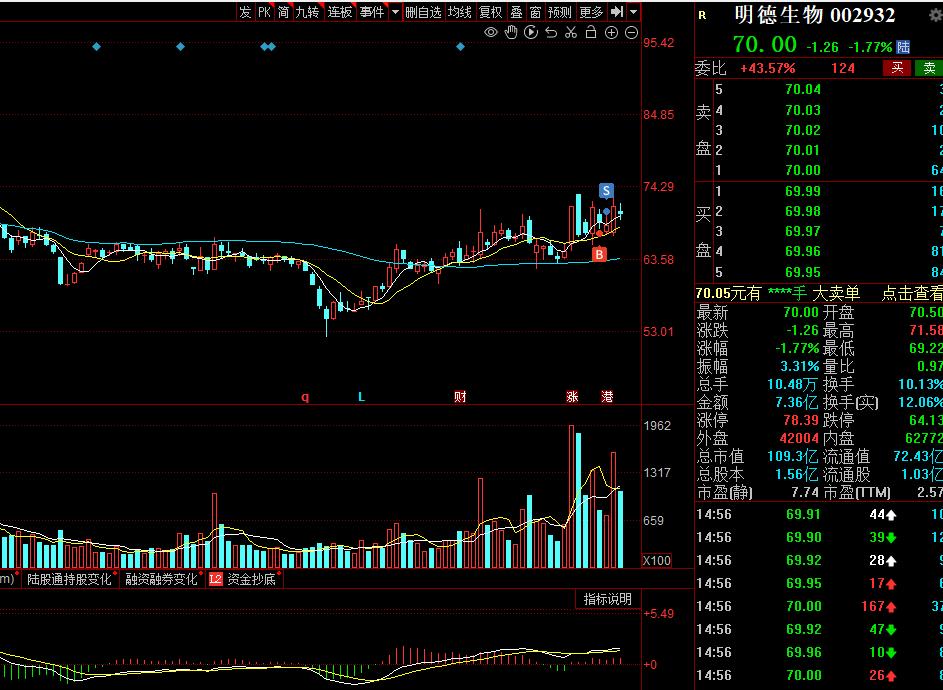This screenshot has width=943, height=690.
Task: Select buy level 1 price 69.99
Action: [x=803, y=191]
